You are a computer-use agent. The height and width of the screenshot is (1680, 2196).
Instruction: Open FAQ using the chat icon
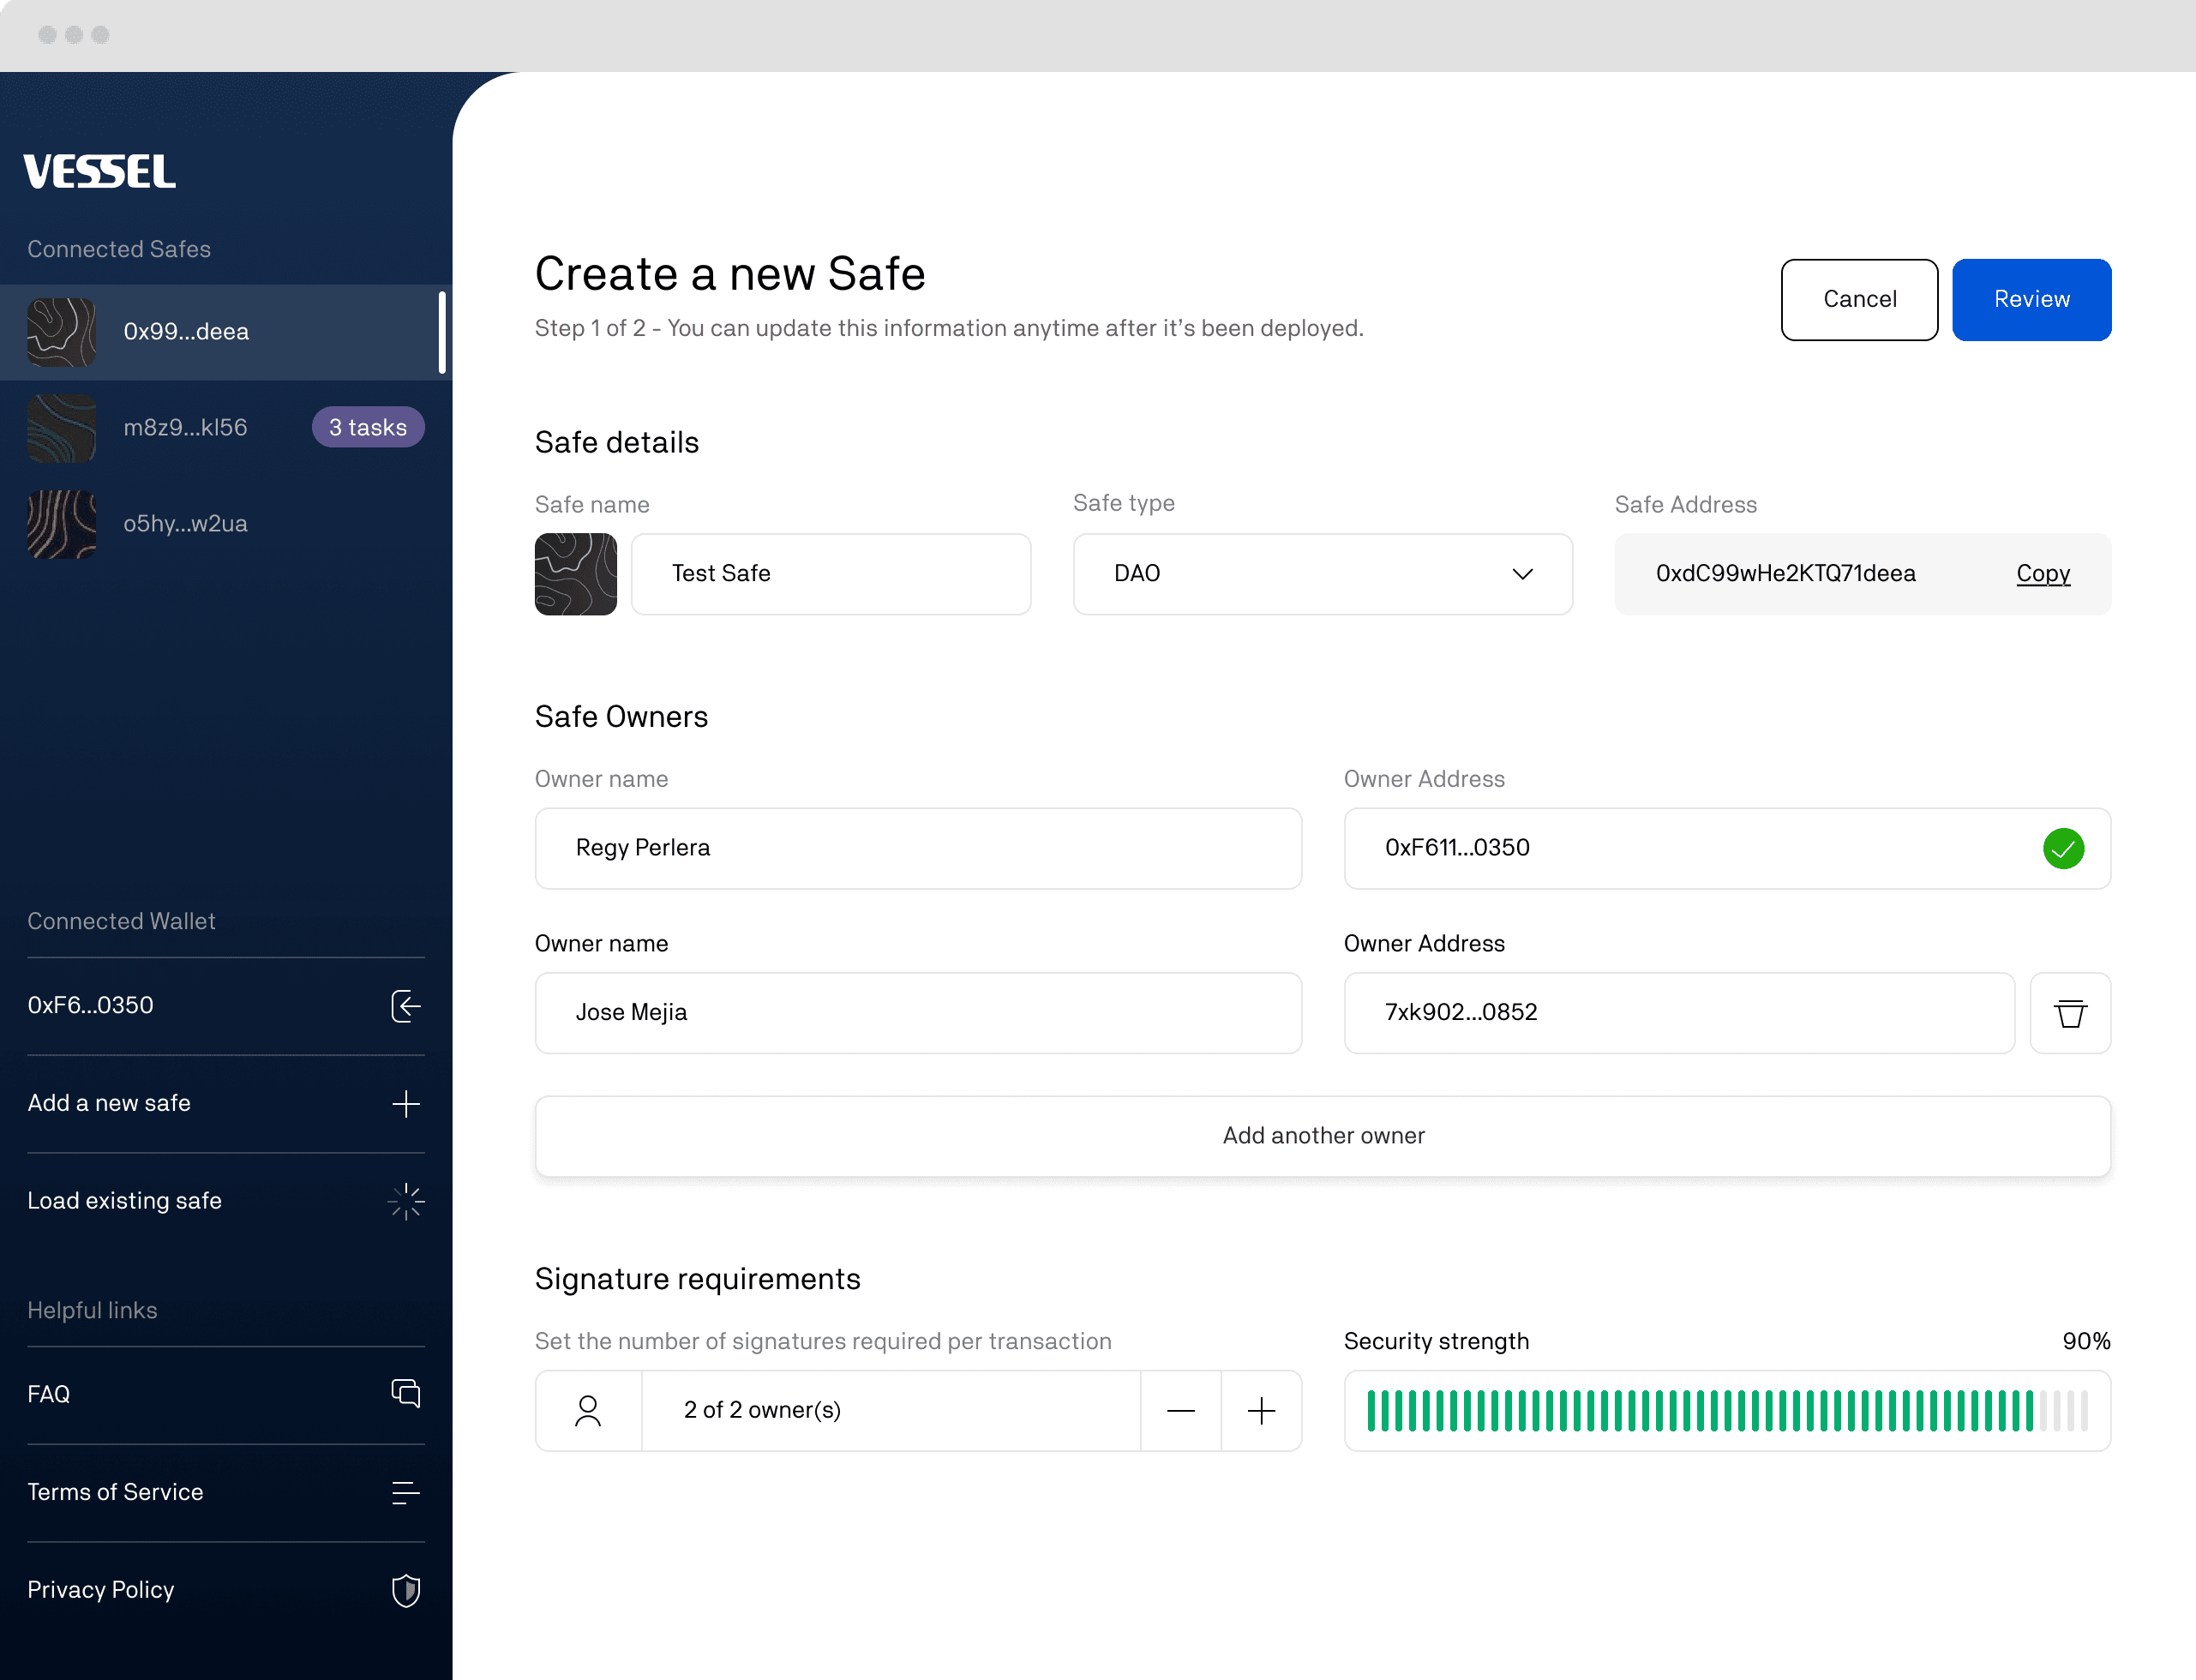(406, 1393)
